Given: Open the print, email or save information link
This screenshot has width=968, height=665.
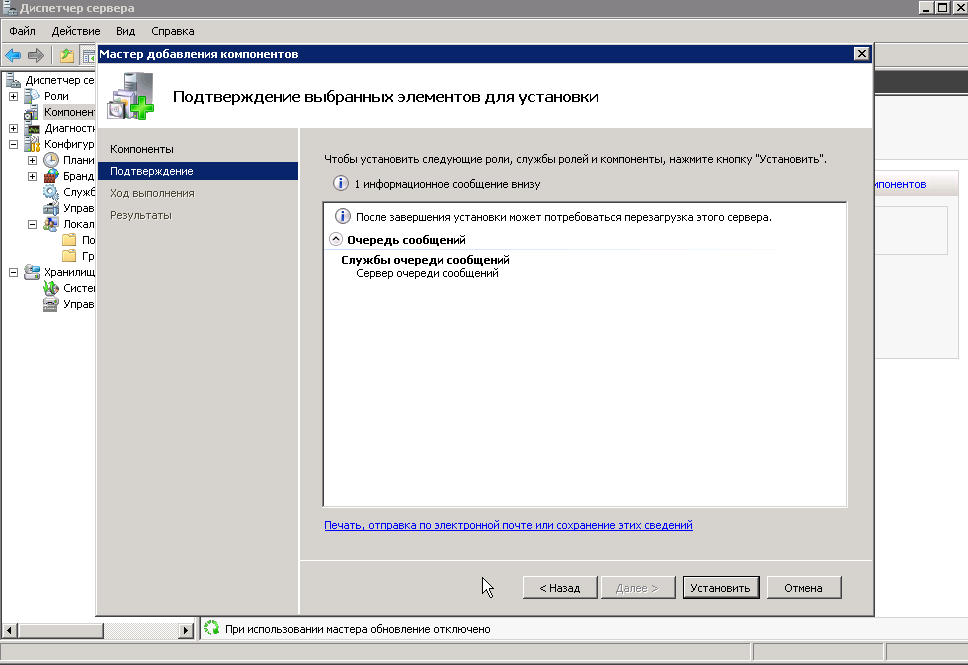Looking at the screenshot, I should [x=508, y=525].
